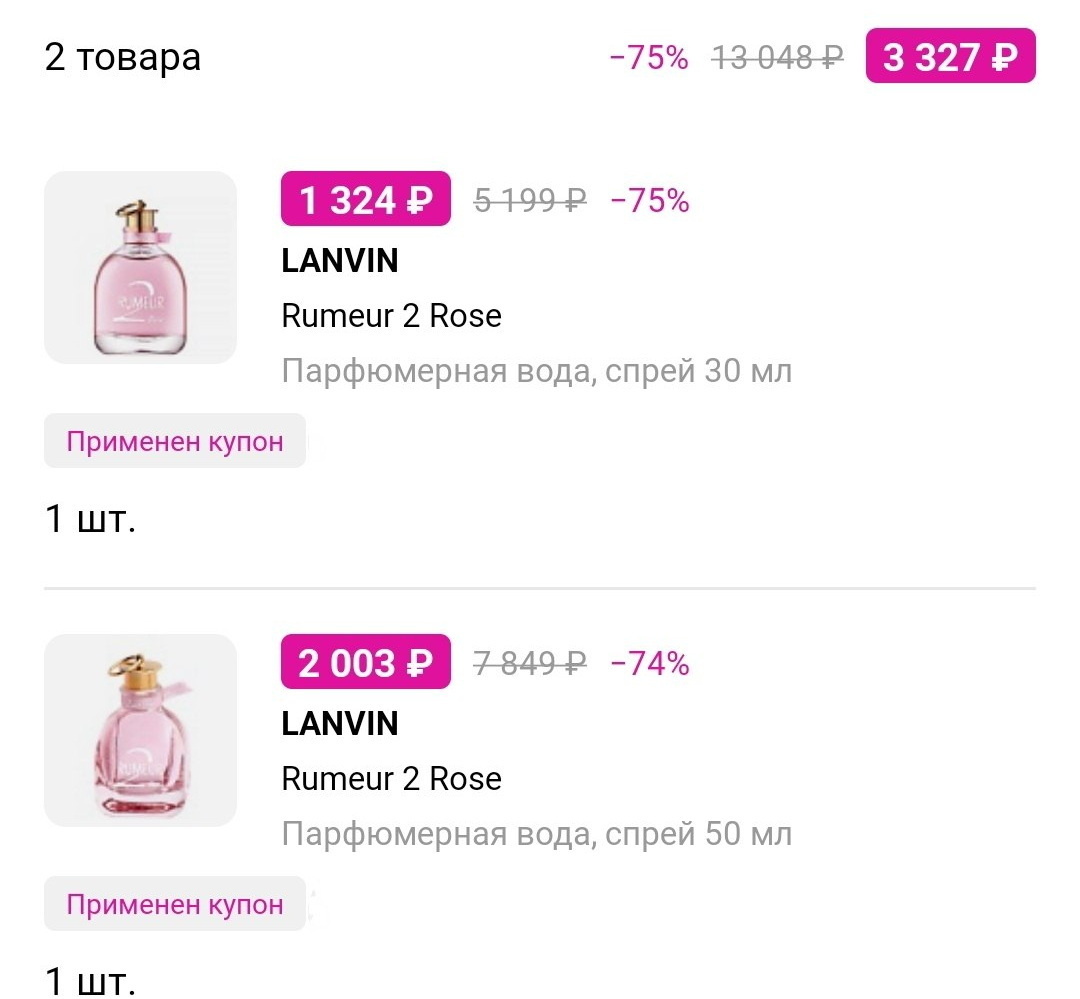Click the –75% total discount label

[x=650, y=57]
